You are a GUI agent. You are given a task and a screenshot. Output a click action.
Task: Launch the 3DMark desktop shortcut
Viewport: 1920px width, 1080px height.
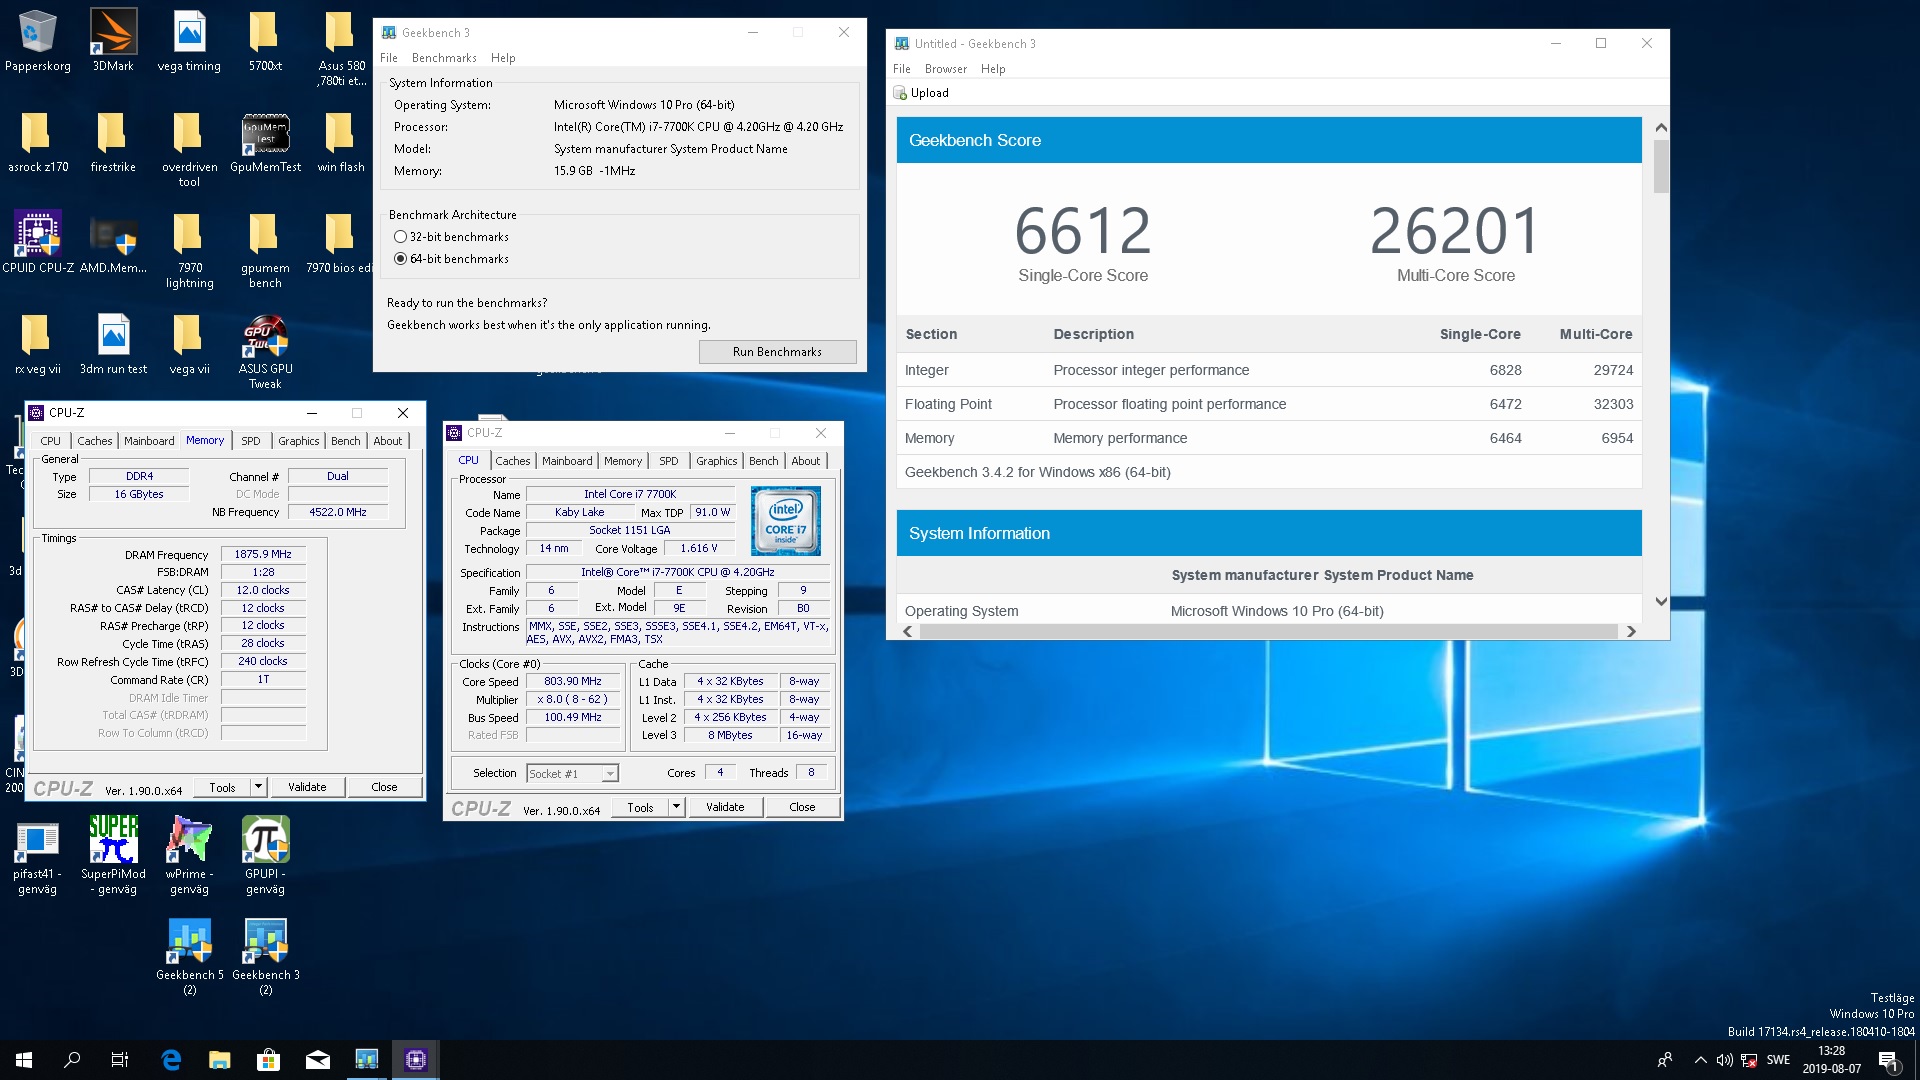click(113, 41)
